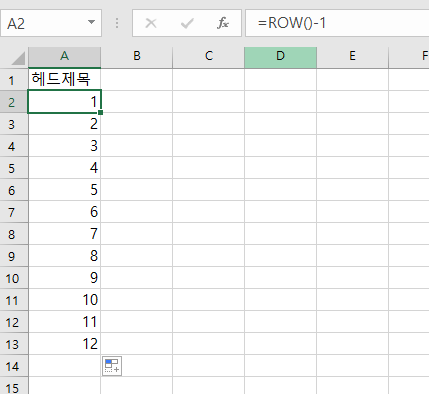Select row 5 header
429x394 pixels.
pyautogui.click(x=14, y=168)
